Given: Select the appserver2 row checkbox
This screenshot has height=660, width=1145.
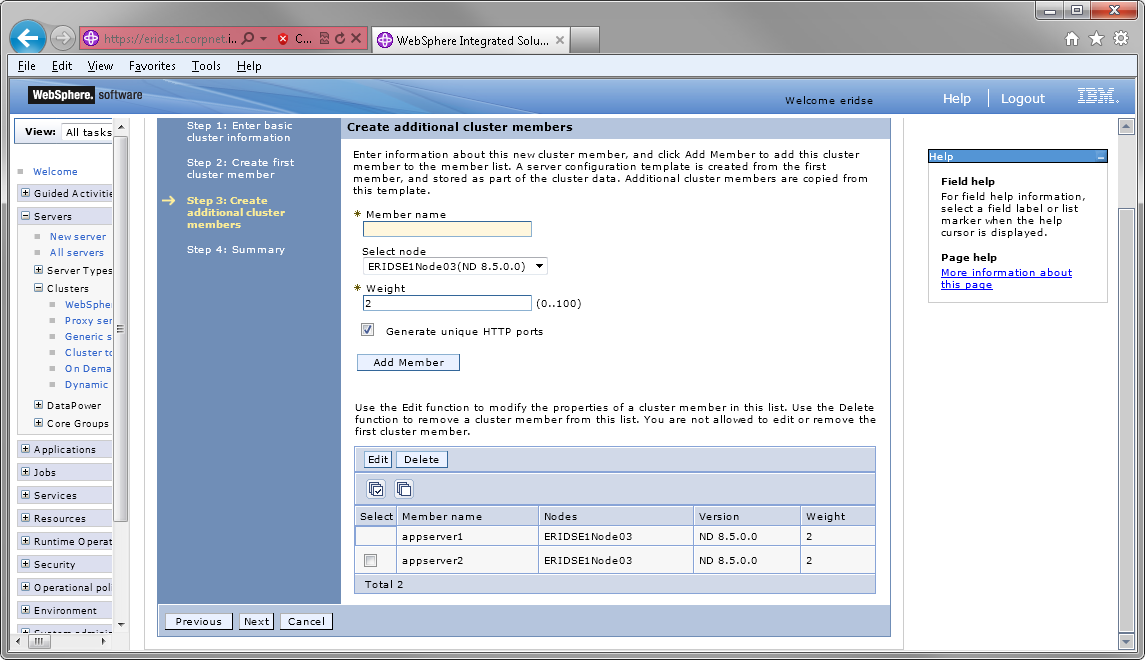Looking at the screenshot, I should coord(371,561).
